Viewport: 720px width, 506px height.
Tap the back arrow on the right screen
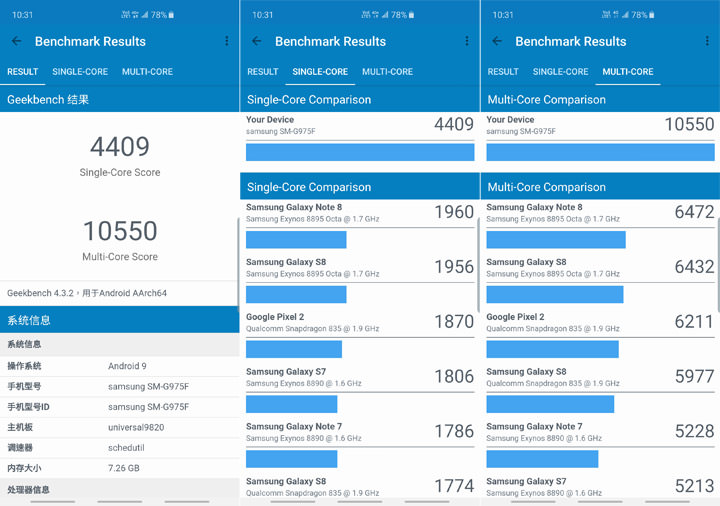497,41
